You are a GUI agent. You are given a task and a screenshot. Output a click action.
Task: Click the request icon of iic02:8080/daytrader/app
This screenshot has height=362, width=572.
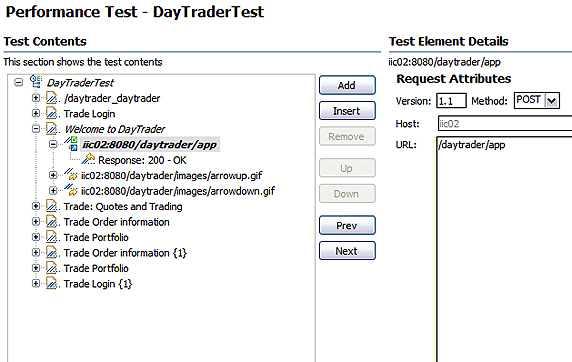[x=71, y=144]
